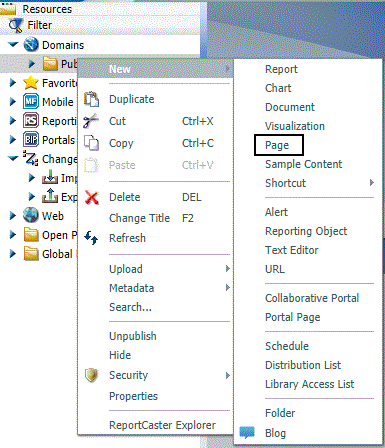Viewport: 385px width, 448px height.
Task: Create a new Alert
Action: click(276, 212)
